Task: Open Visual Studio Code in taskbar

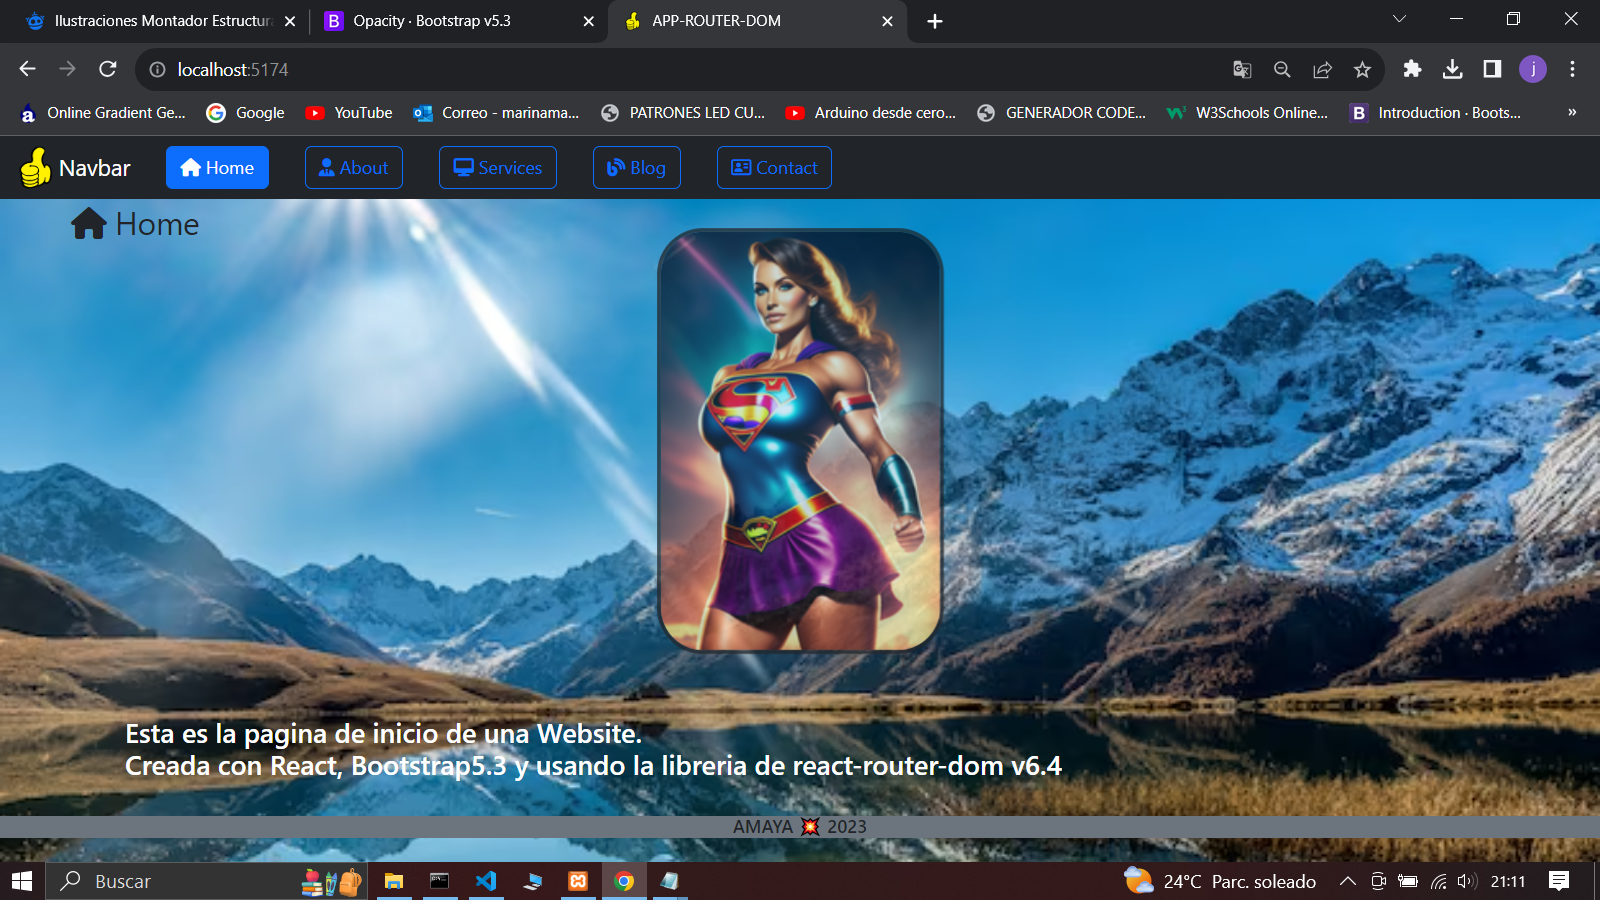Action: (x=486, y=881)
